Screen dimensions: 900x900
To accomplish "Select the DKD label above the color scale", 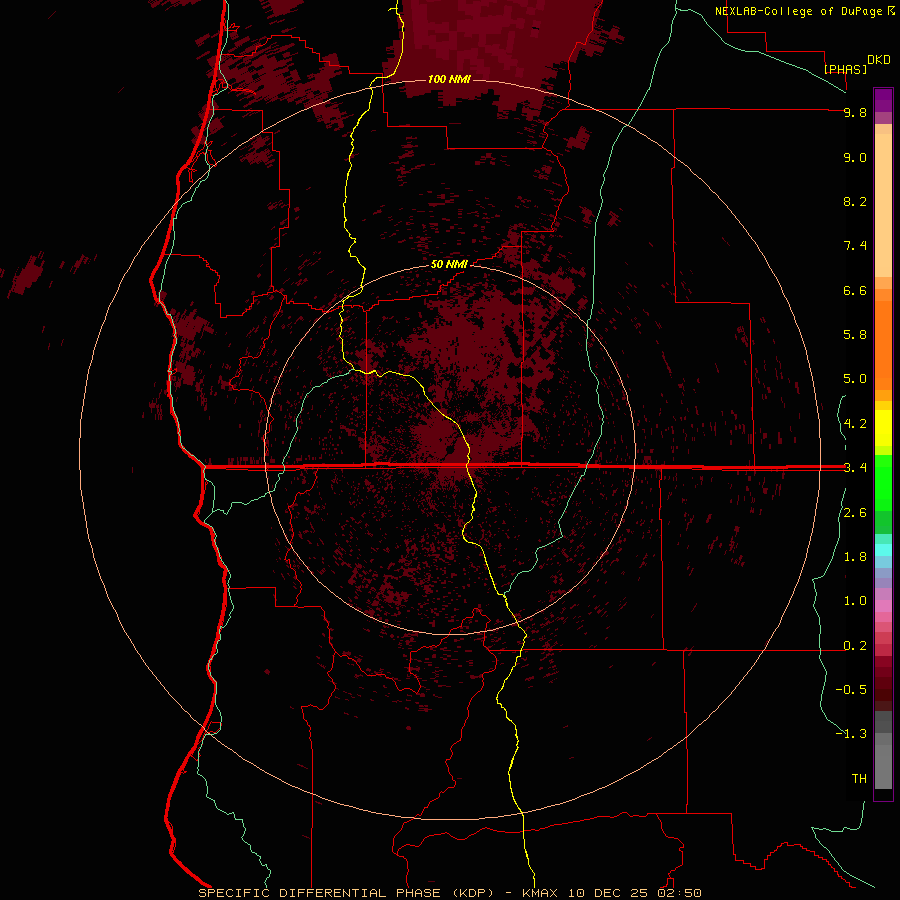I will point(879,60).
